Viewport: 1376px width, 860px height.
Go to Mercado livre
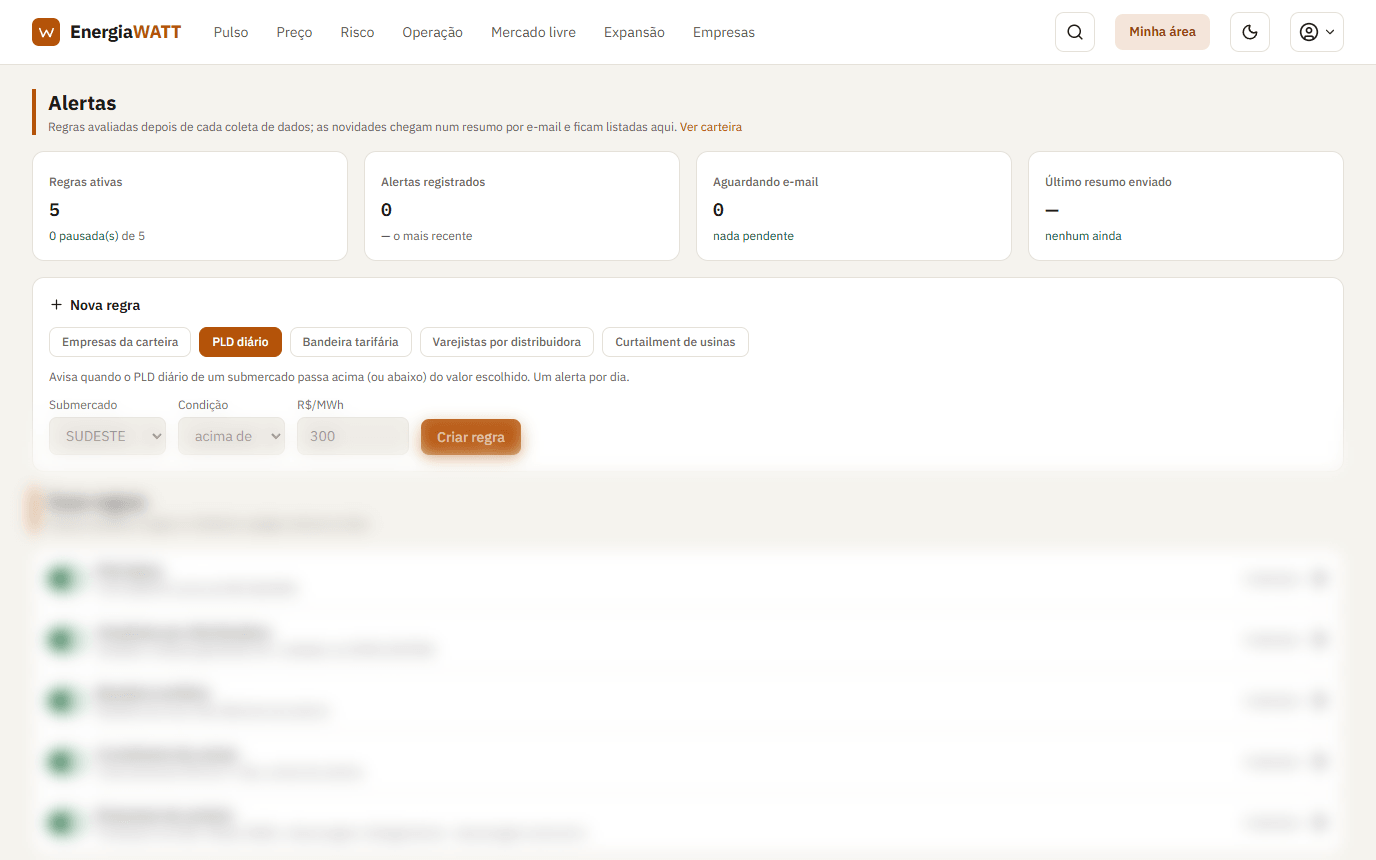tap(533, 32)
